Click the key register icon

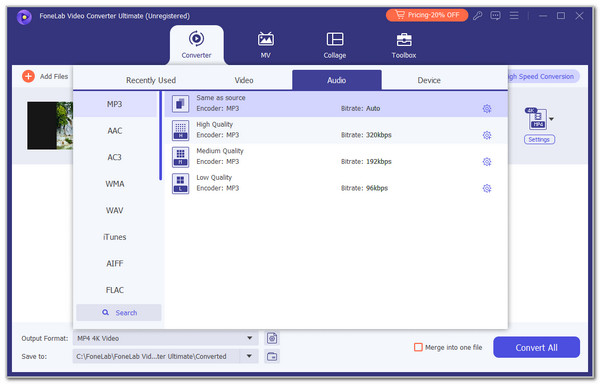pos(477,16)
